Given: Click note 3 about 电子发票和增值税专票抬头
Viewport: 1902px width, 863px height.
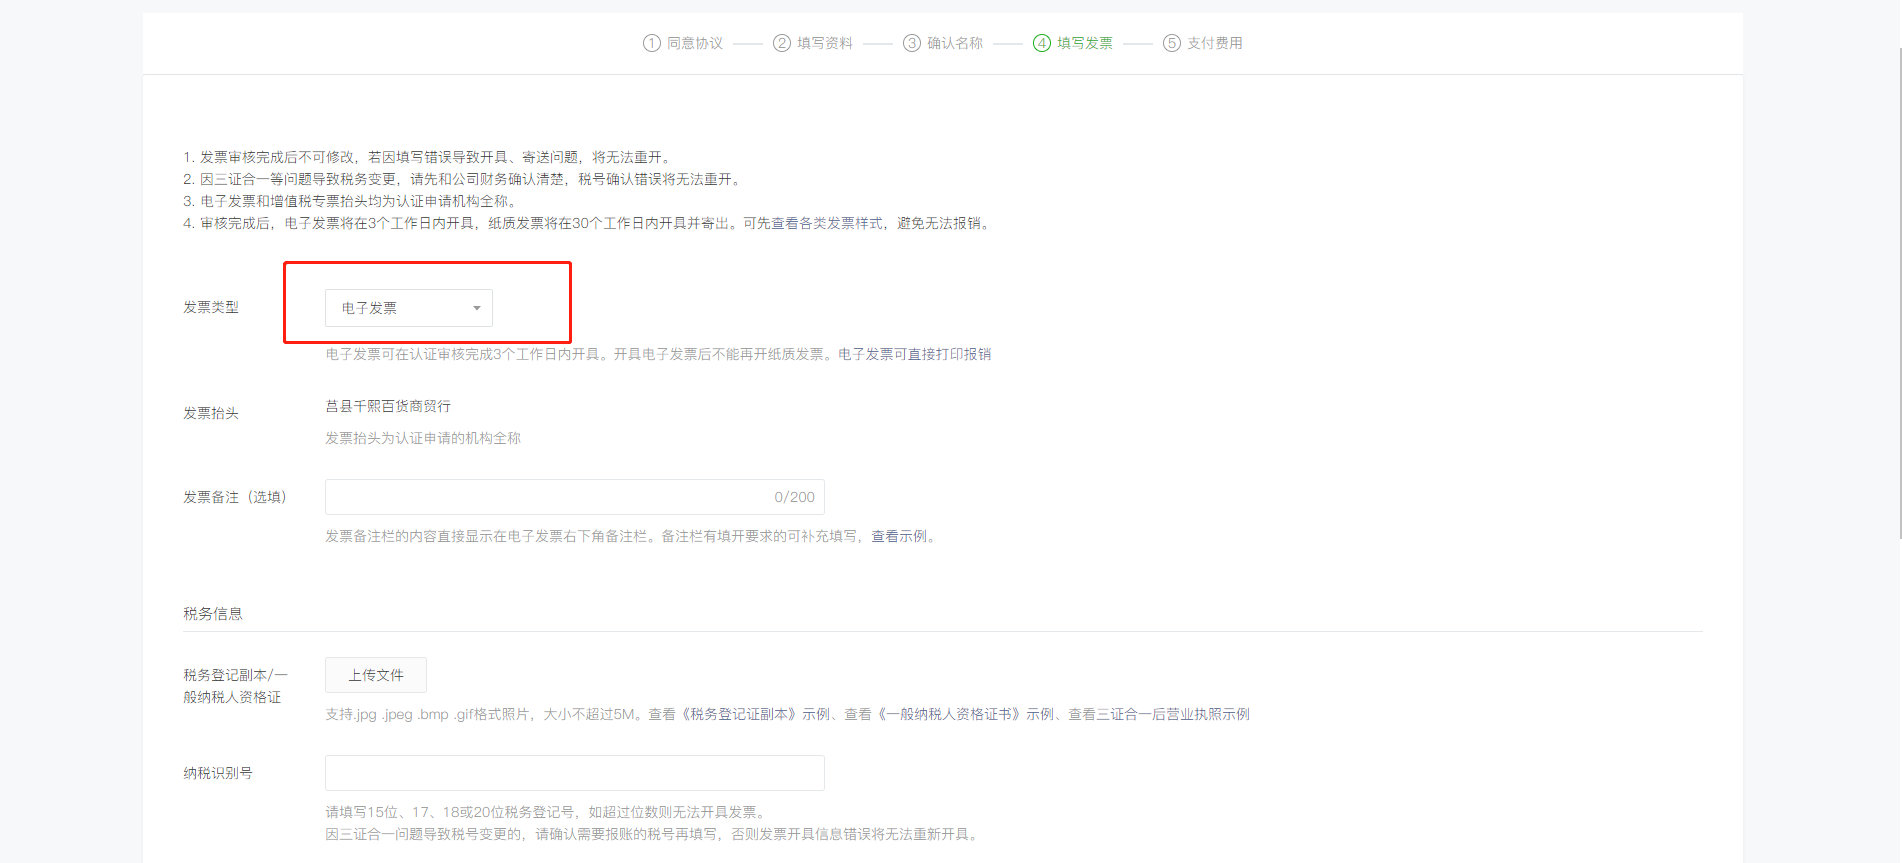Looking at the screenshot, I should [352, 201].
